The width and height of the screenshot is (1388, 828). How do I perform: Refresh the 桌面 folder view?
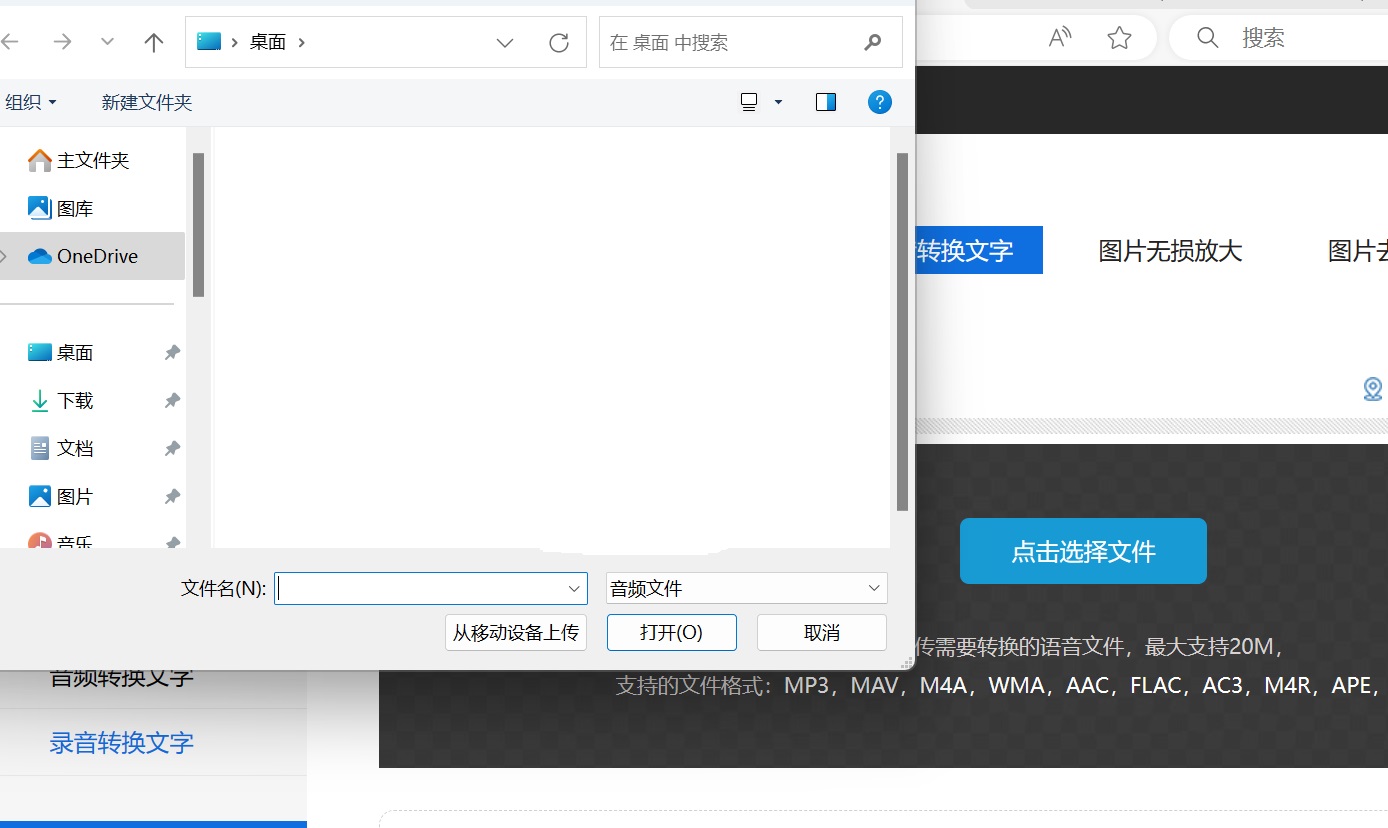(x=559, y=42)
